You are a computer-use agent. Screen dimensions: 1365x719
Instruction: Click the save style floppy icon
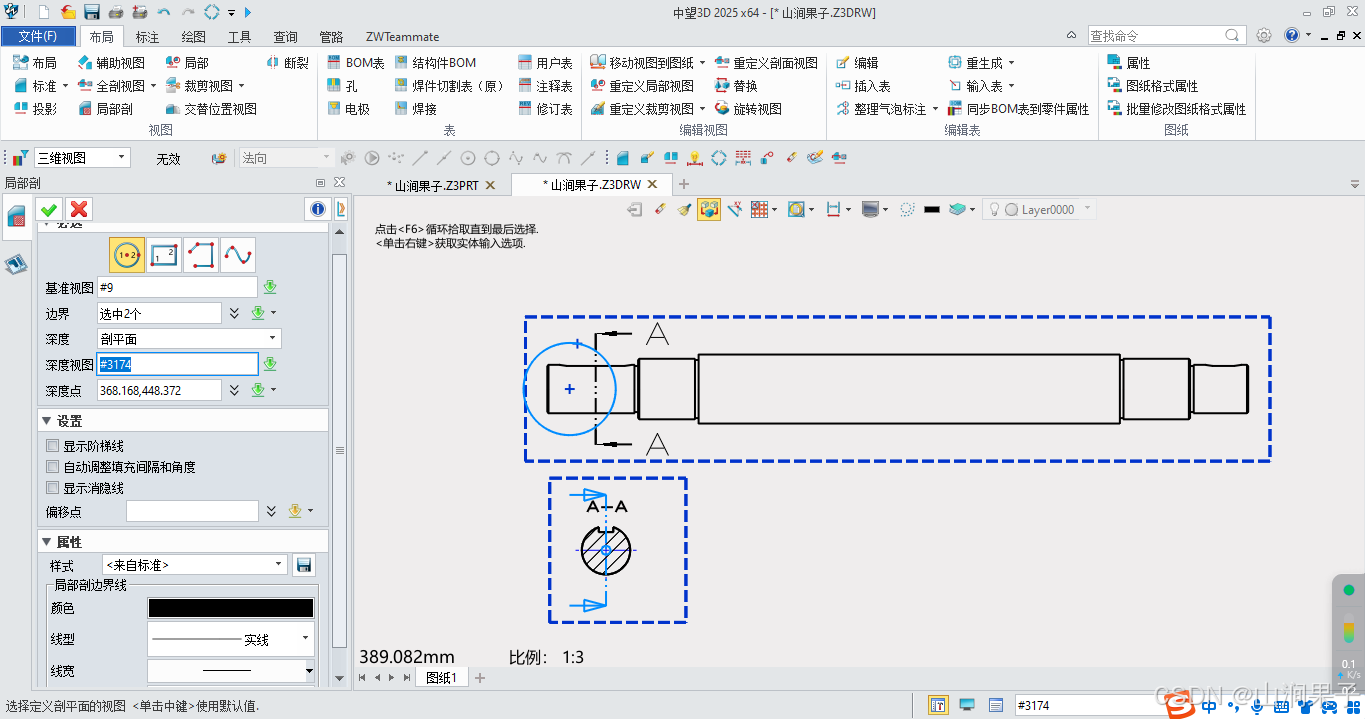click(x=304, y=565)
